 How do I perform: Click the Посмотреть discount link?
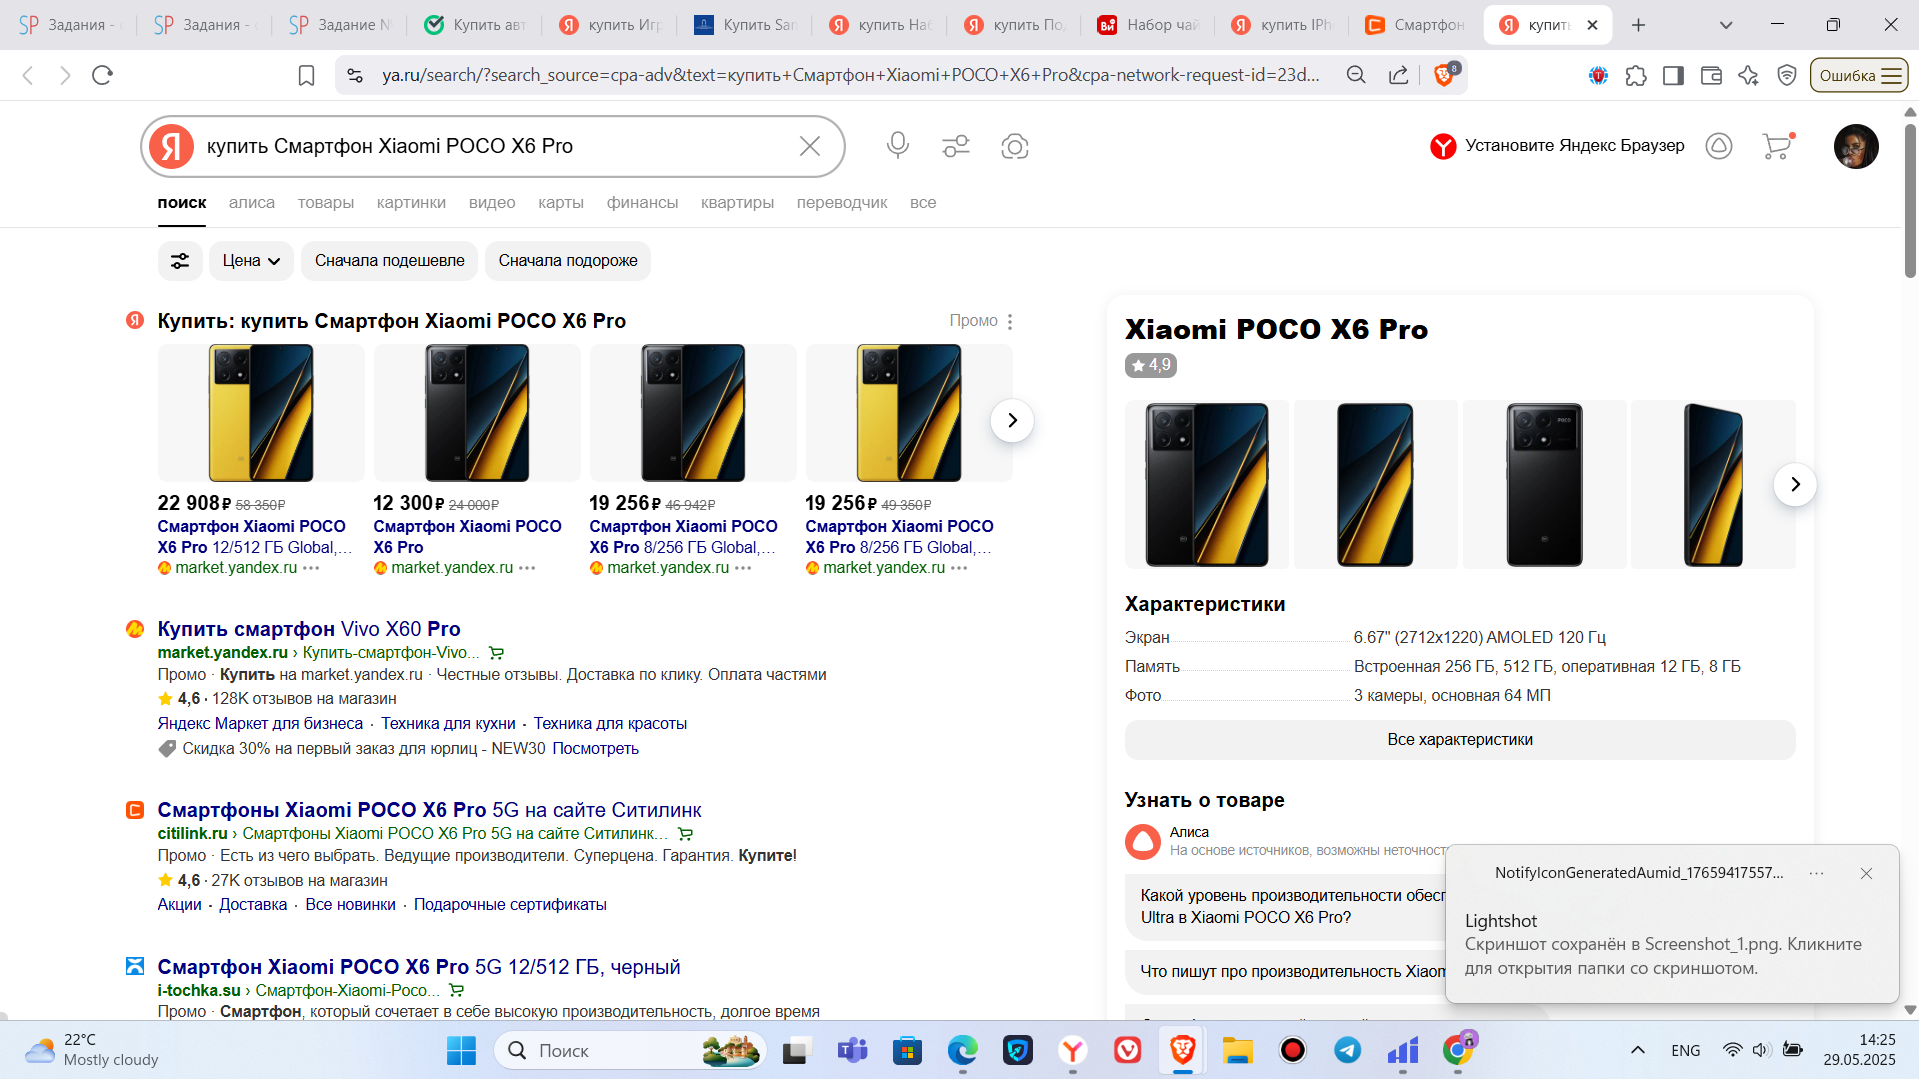tap(595, 748)
